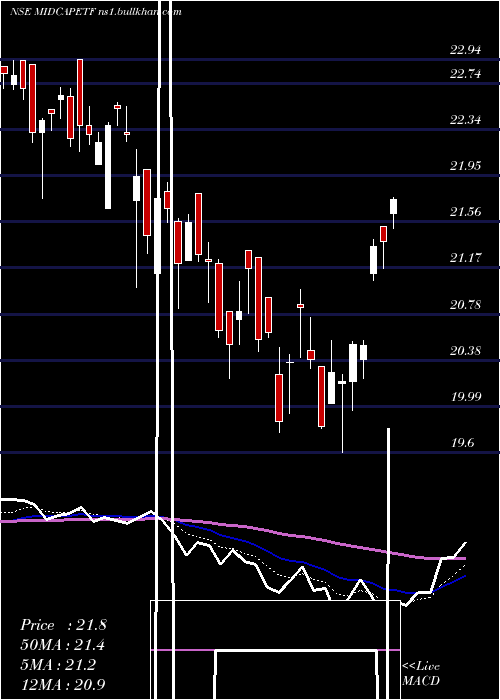Click the NSE MIDCAPETF chart title
The width and height of the screenshot is (500, 700).
[x=95, y=12]
